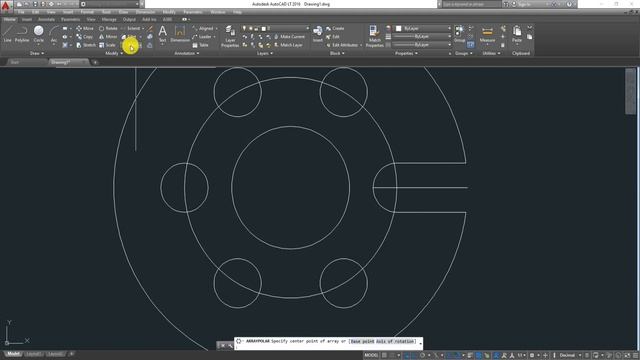
Task: Expand the Utilities panel
Action: coord(491,53)
